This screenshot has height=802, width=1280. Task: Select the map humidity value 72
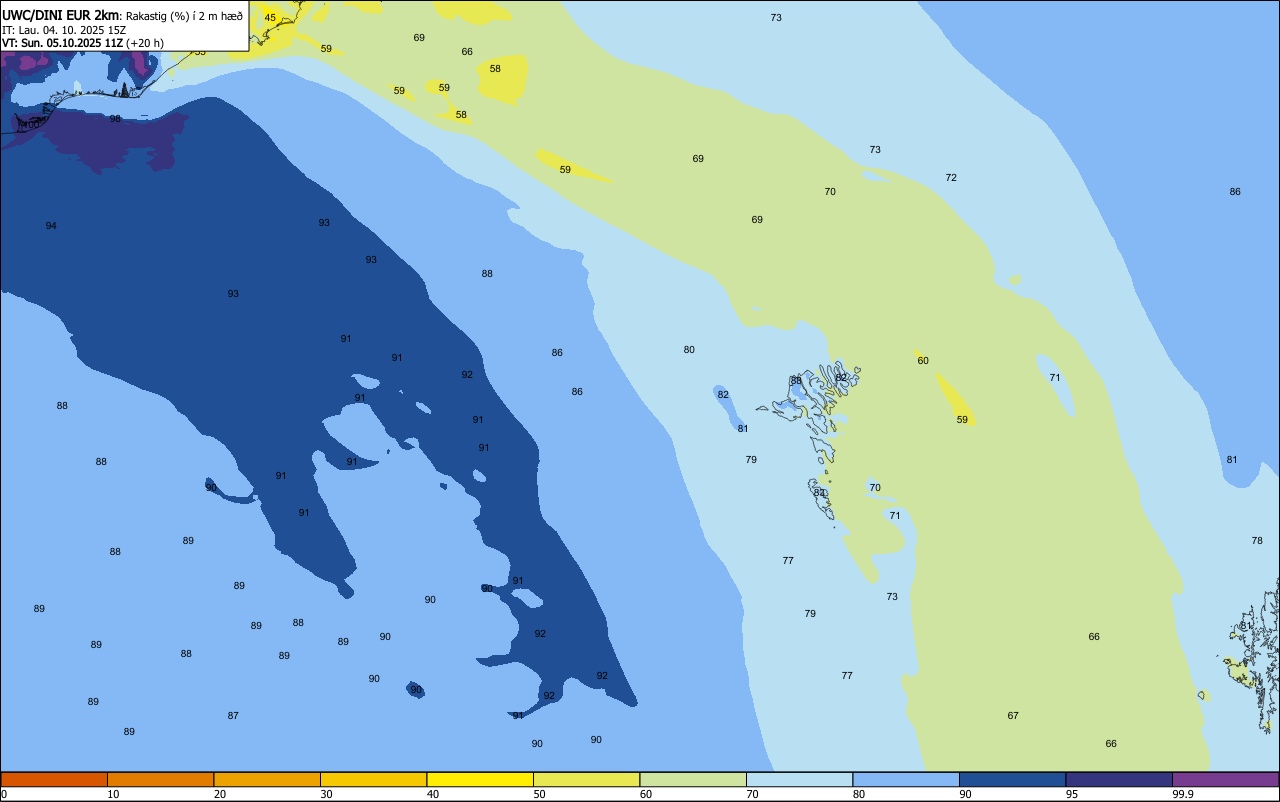[951, 178]
